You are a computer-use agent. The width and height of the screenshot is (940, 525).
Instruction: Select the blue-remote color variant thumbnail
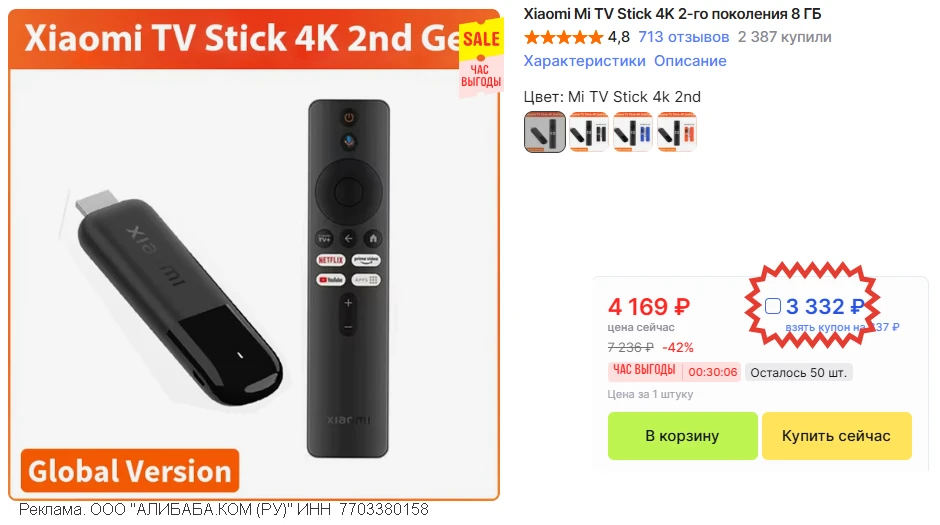tap(633, 132)
